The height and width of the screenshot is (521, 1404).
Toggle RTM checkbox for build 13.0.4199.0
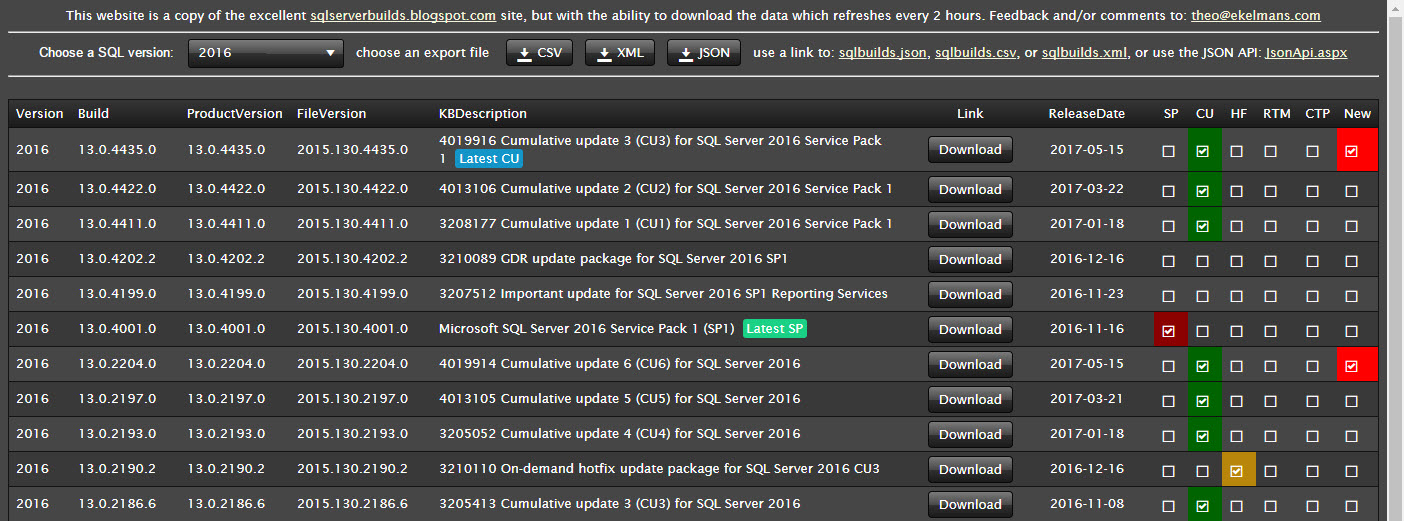(1271, 297)
